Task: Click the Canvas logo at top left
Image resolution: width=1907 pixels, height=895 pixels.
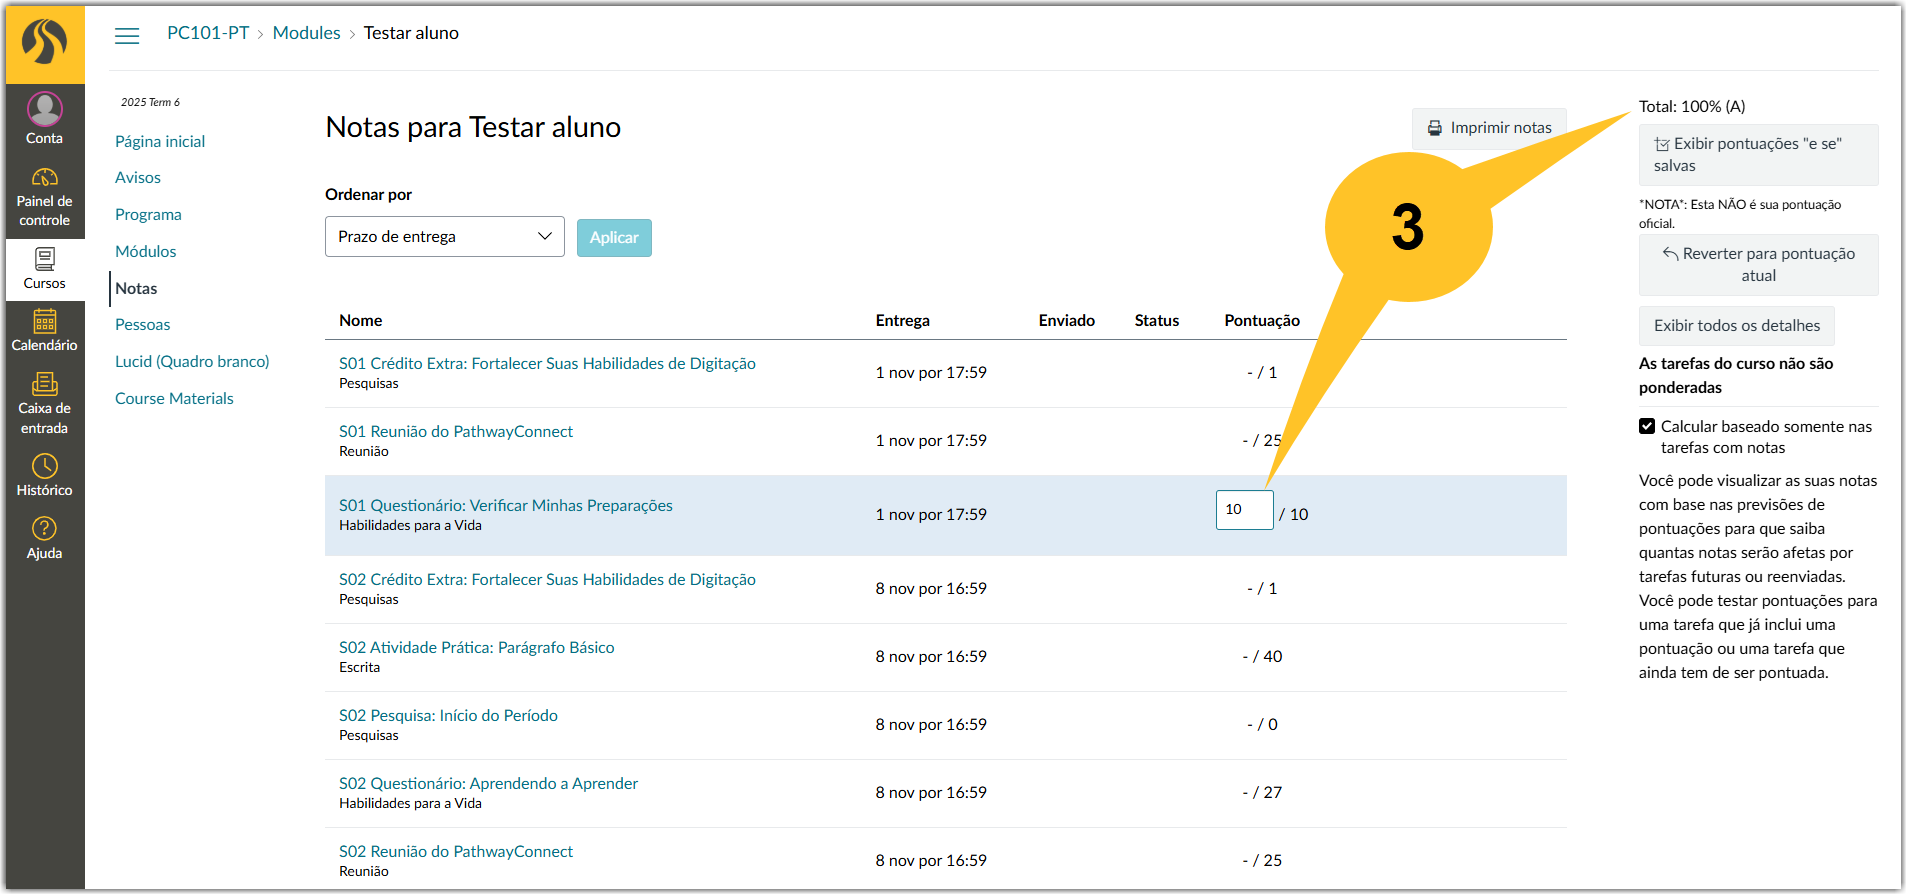Action: [x=45, y=43]
